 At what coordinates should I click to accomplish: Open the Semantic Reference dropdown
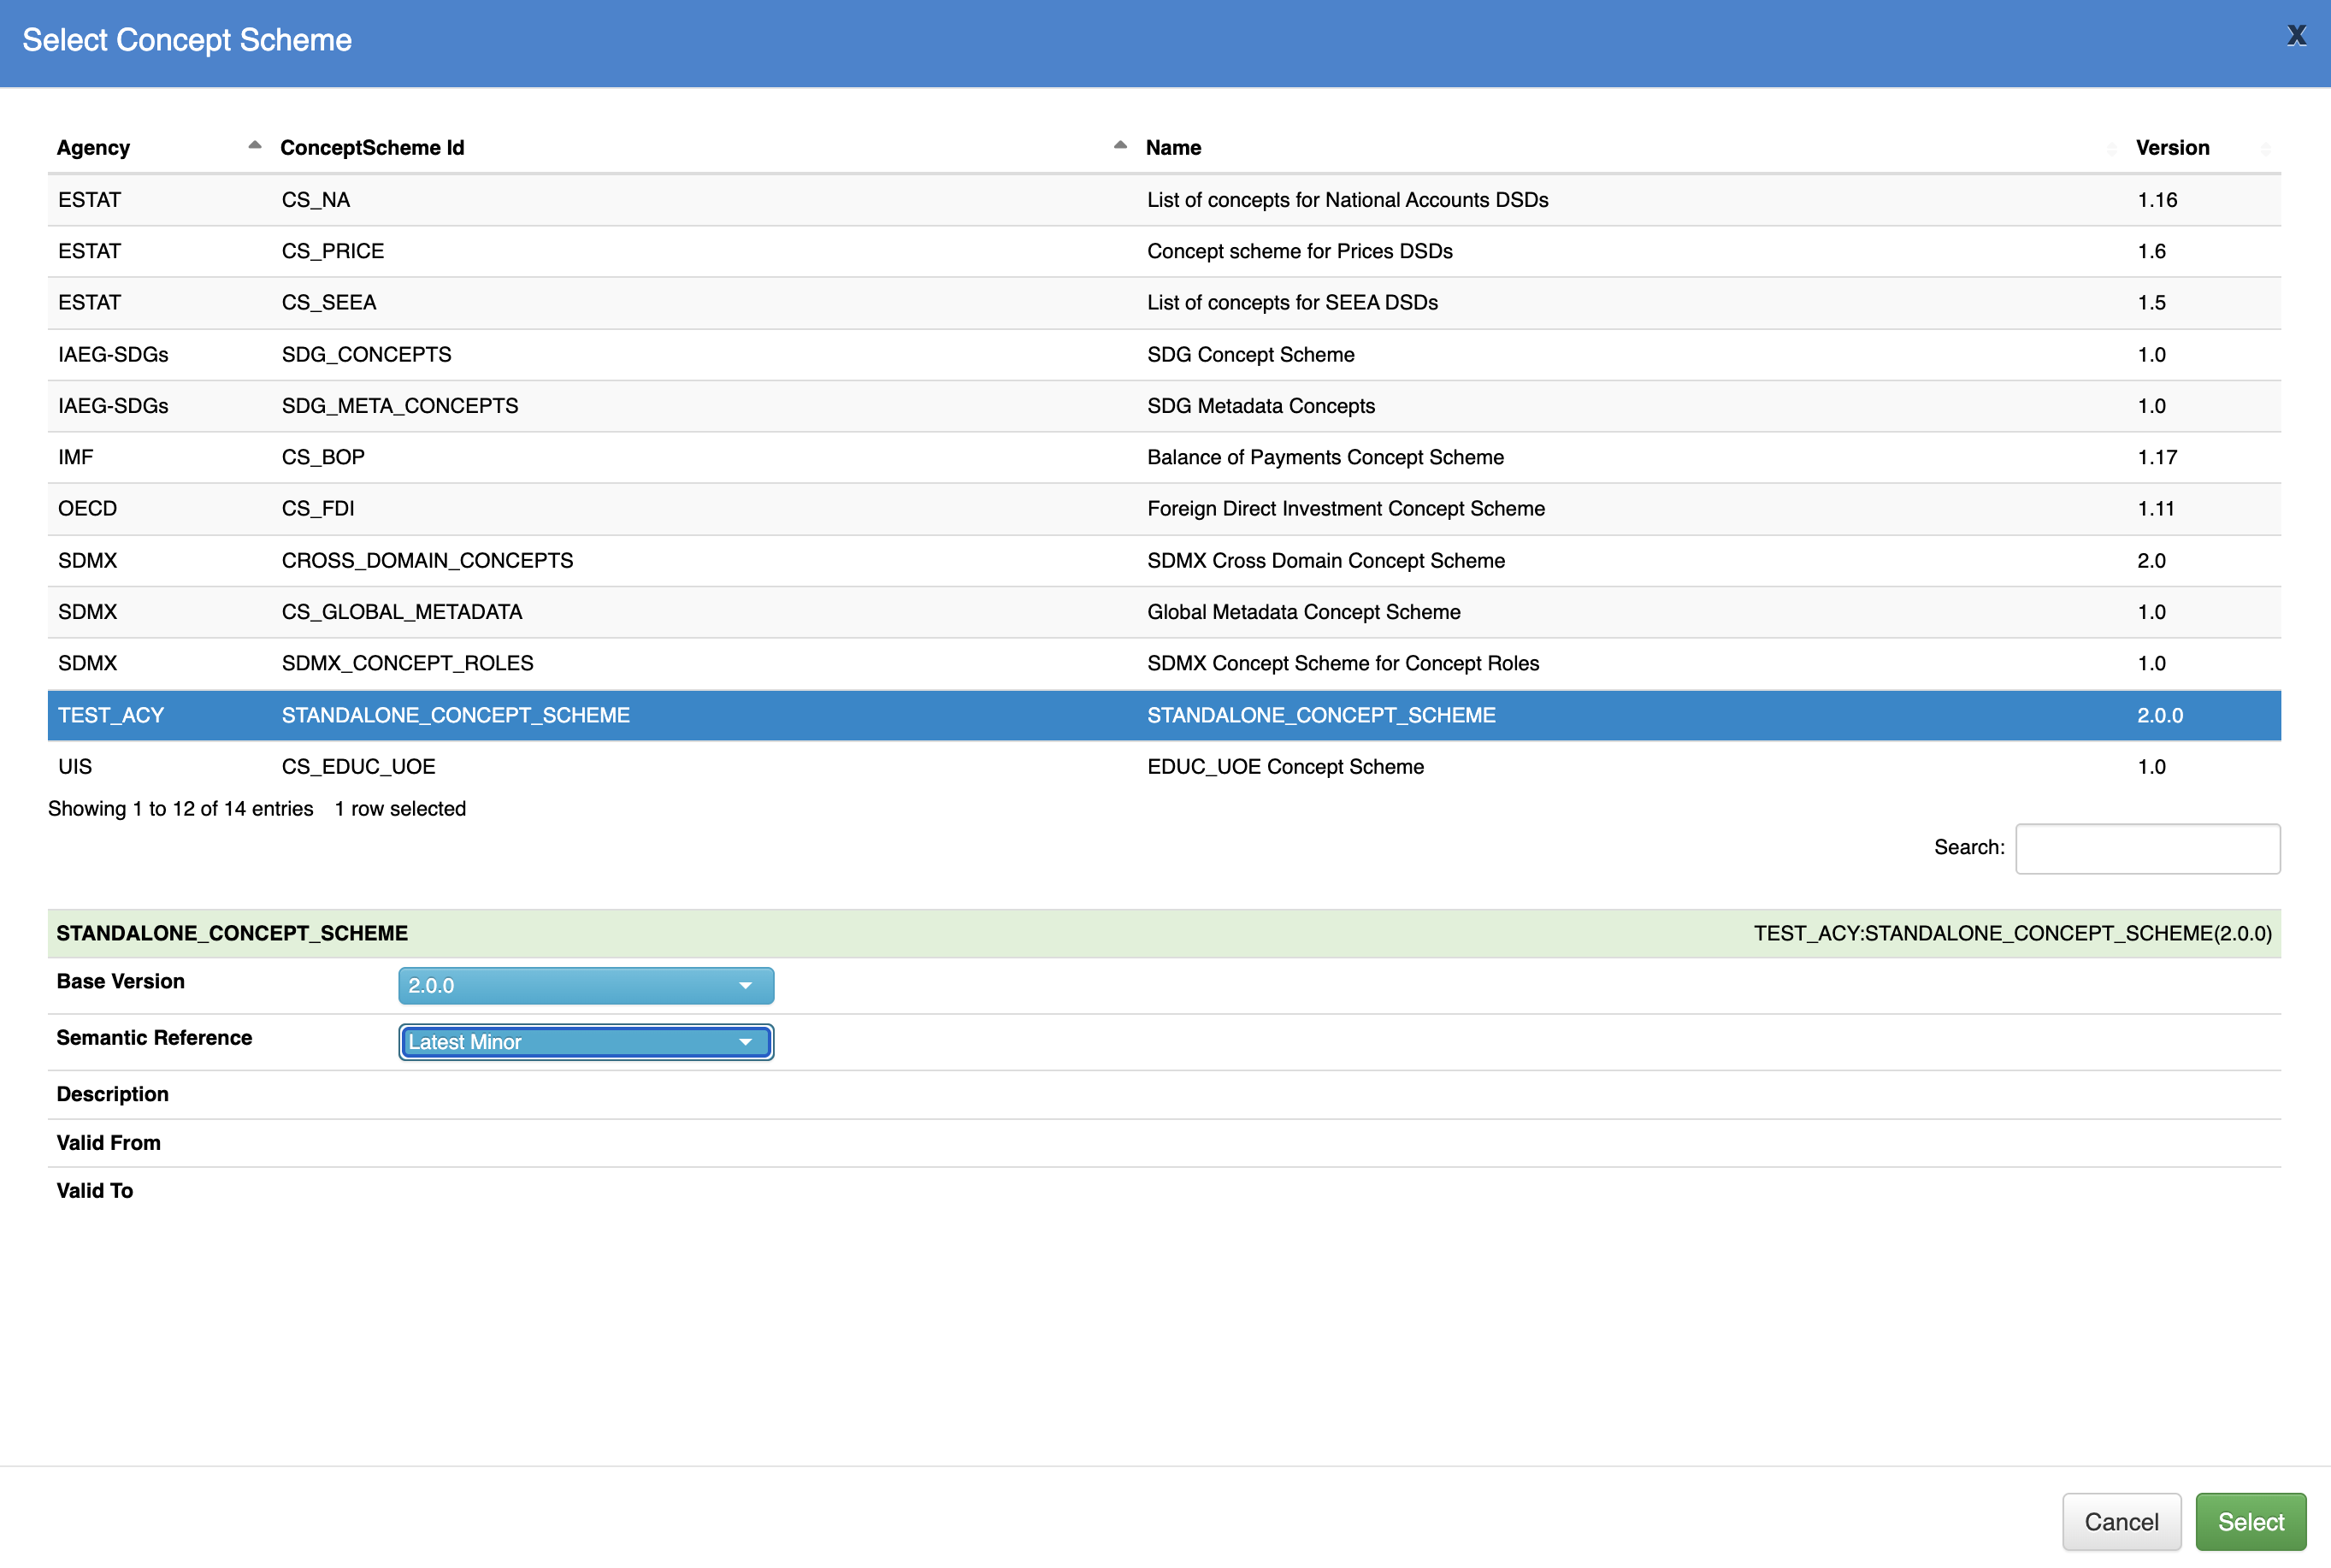pos(586,1042)
